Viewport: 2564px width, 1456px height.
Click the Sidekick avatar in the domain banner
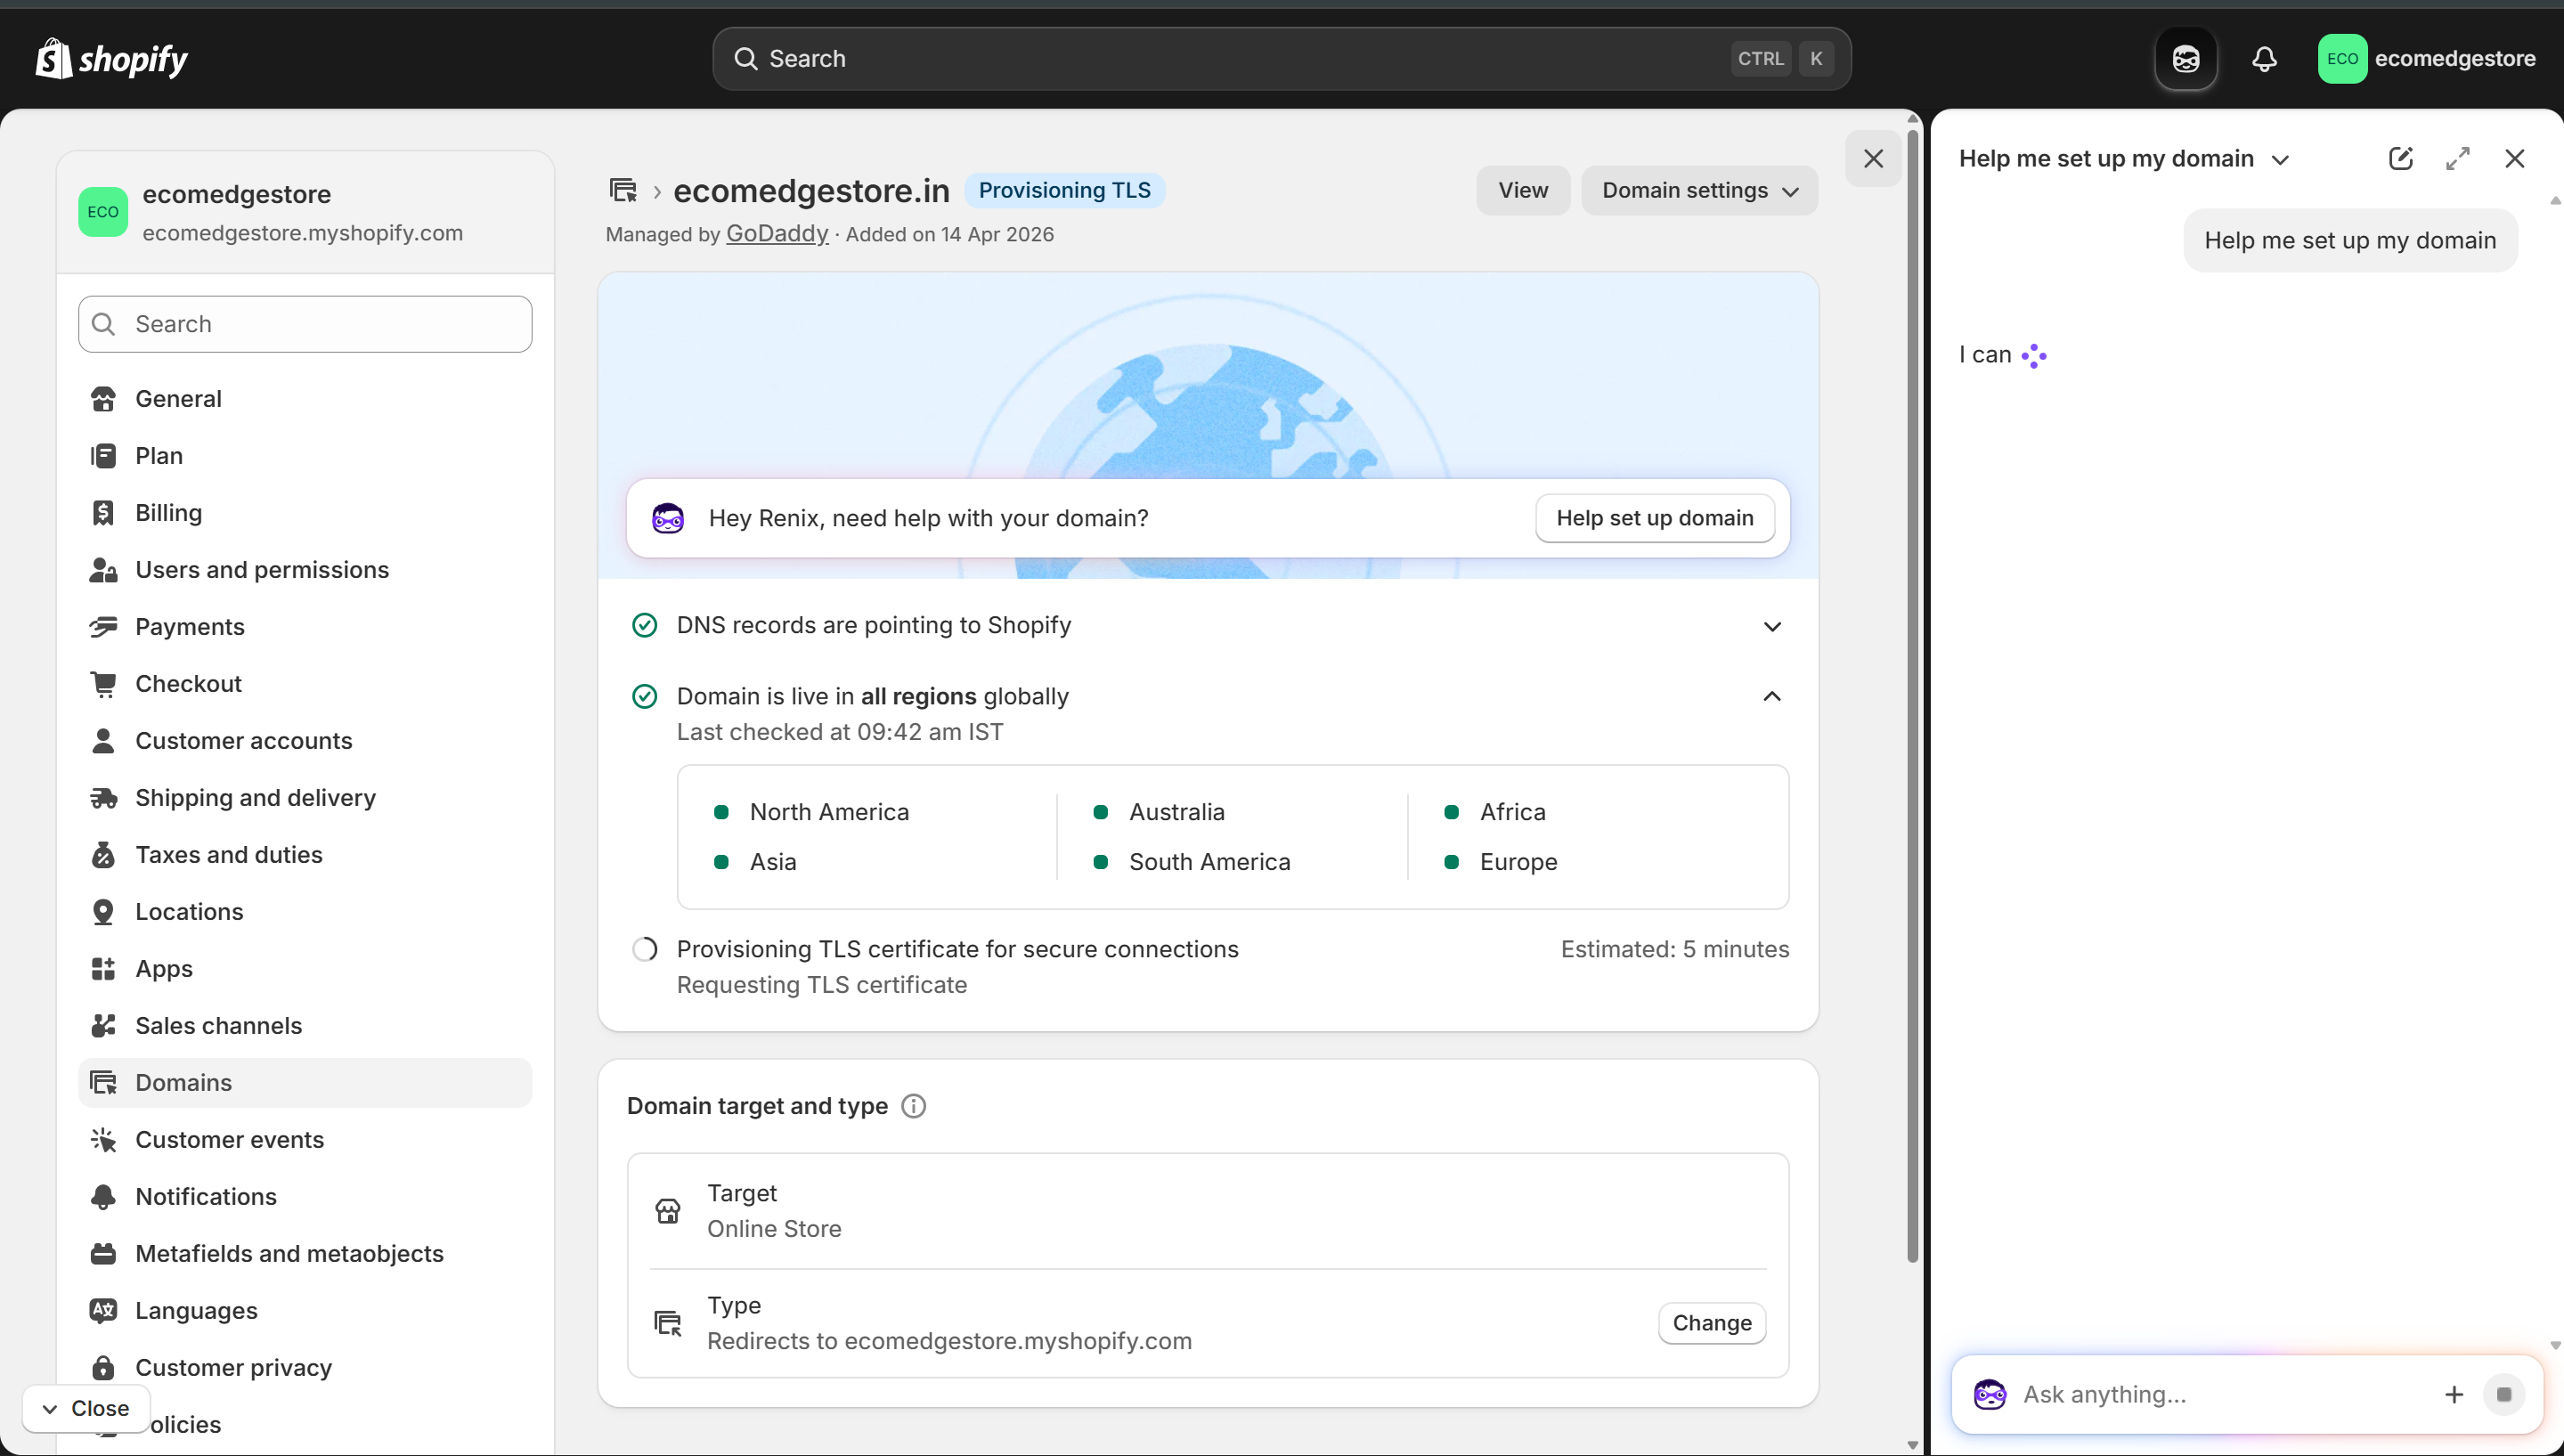[x=667, y=517]
